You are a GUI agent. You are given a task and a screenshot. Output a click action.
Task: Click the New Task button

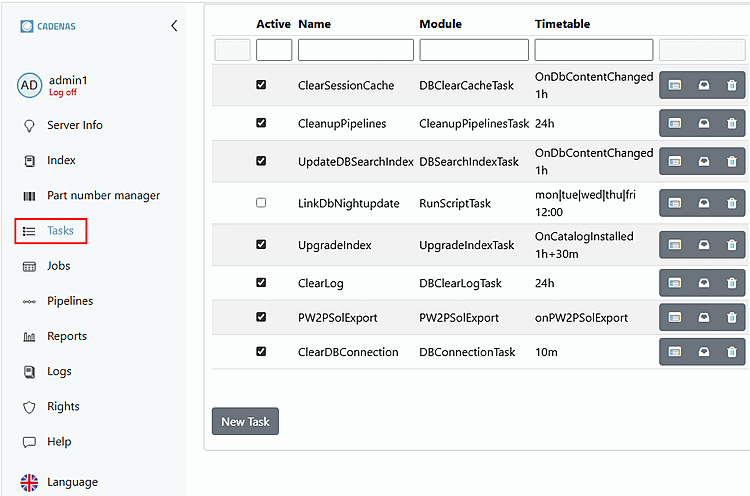point(245,421)
